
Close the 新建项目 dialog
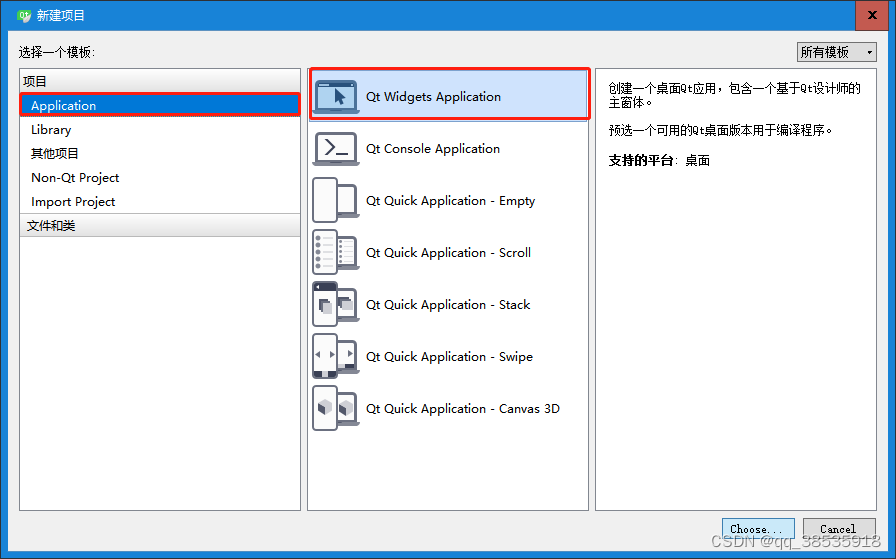click(872, 15)
